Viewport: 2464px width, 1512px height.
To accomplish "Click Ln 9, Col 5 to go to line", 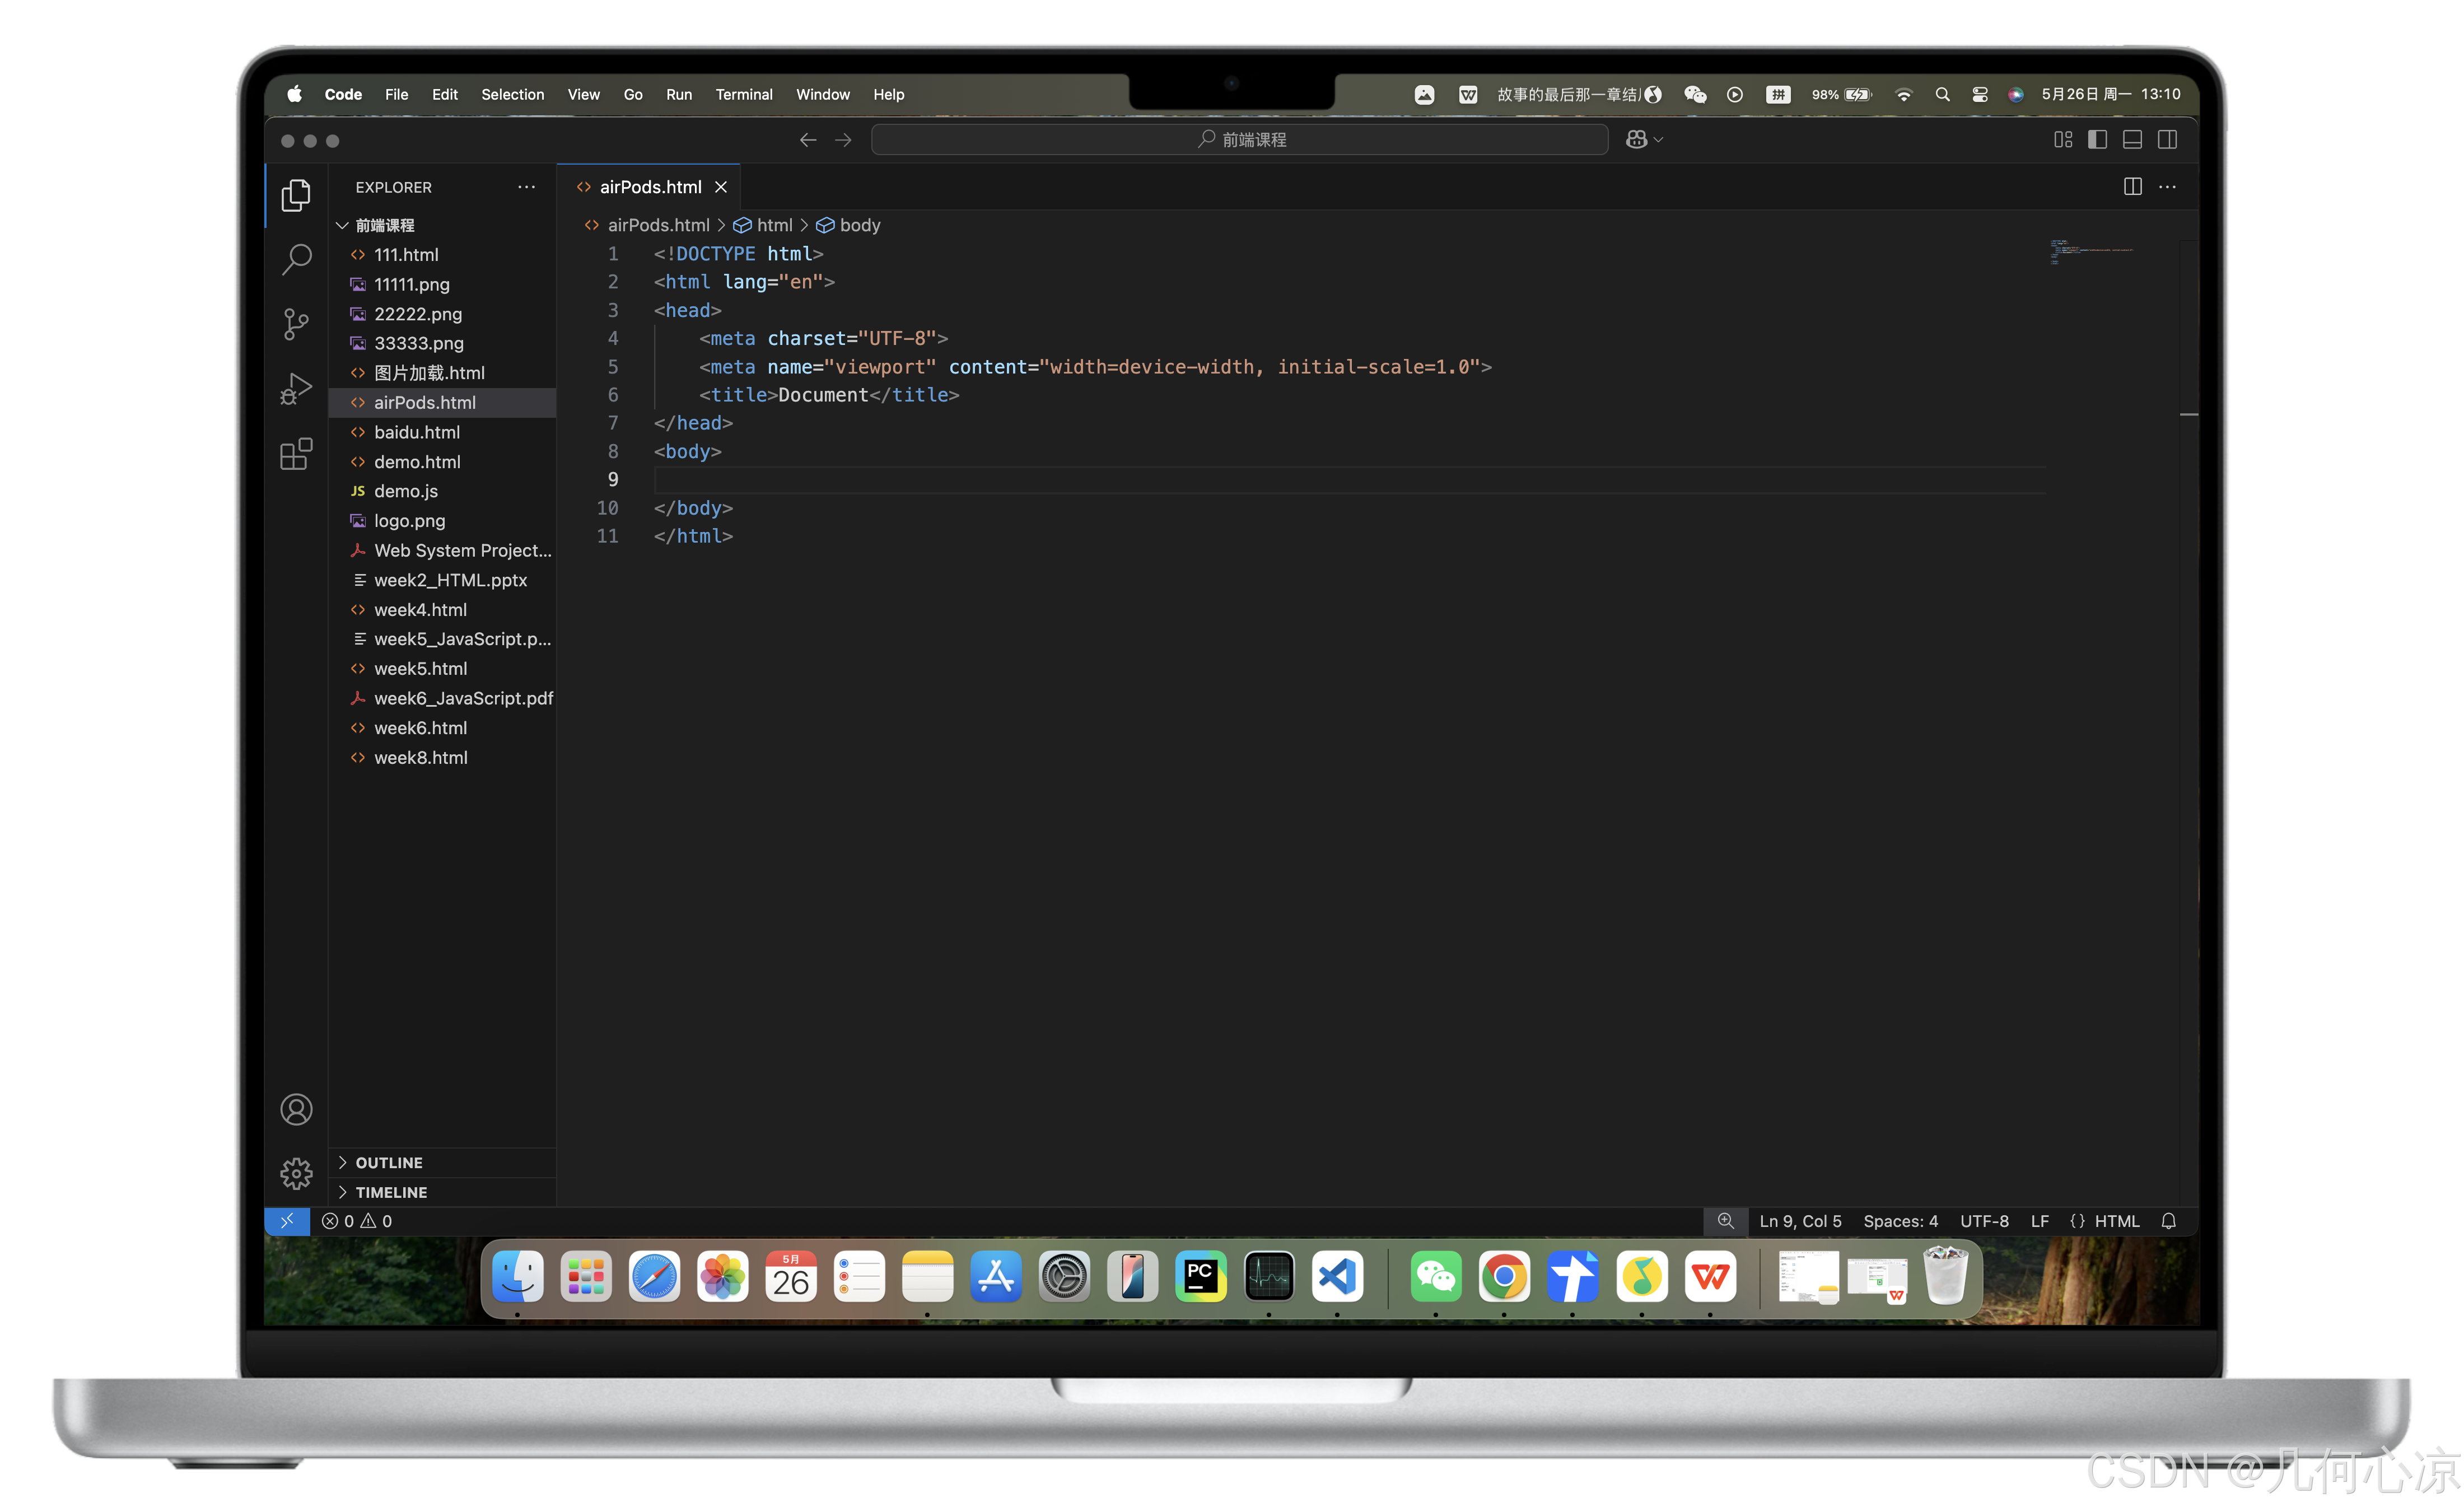I will point(1800,1221).
